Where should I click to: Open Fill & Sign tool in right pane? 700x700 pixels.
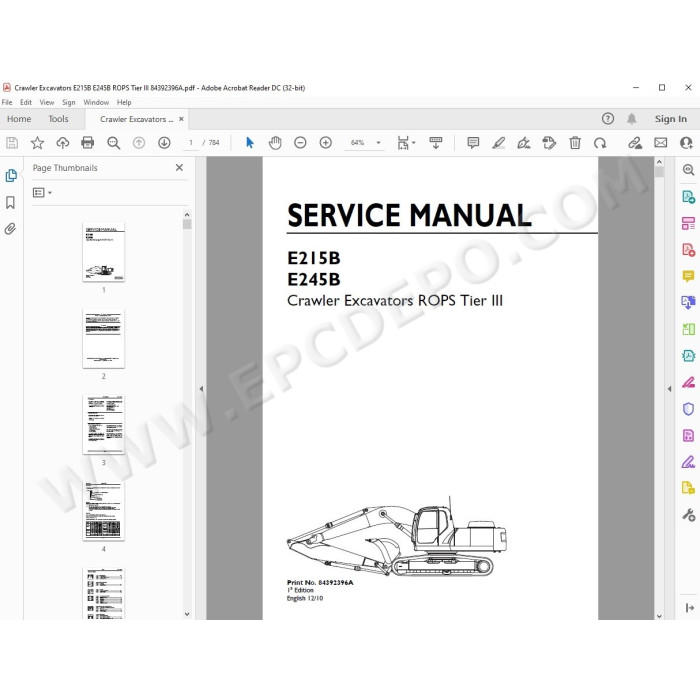tap(688, 462)
